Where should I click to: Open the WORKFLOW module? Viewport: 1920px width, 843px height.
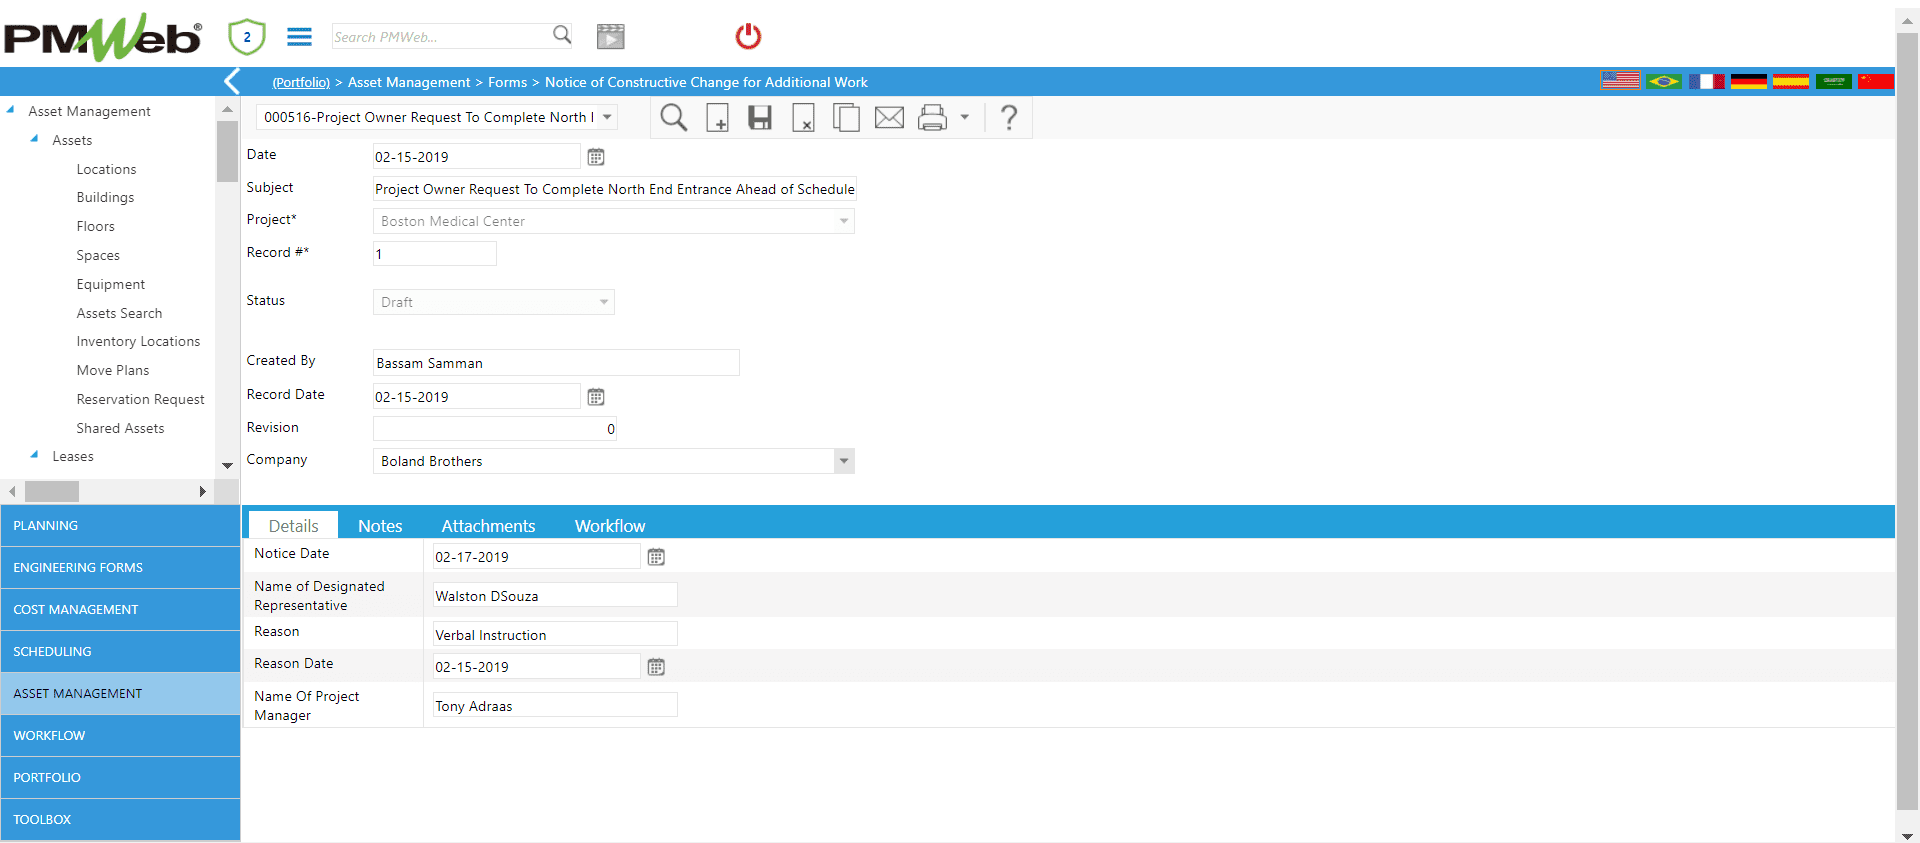[120, 735]
